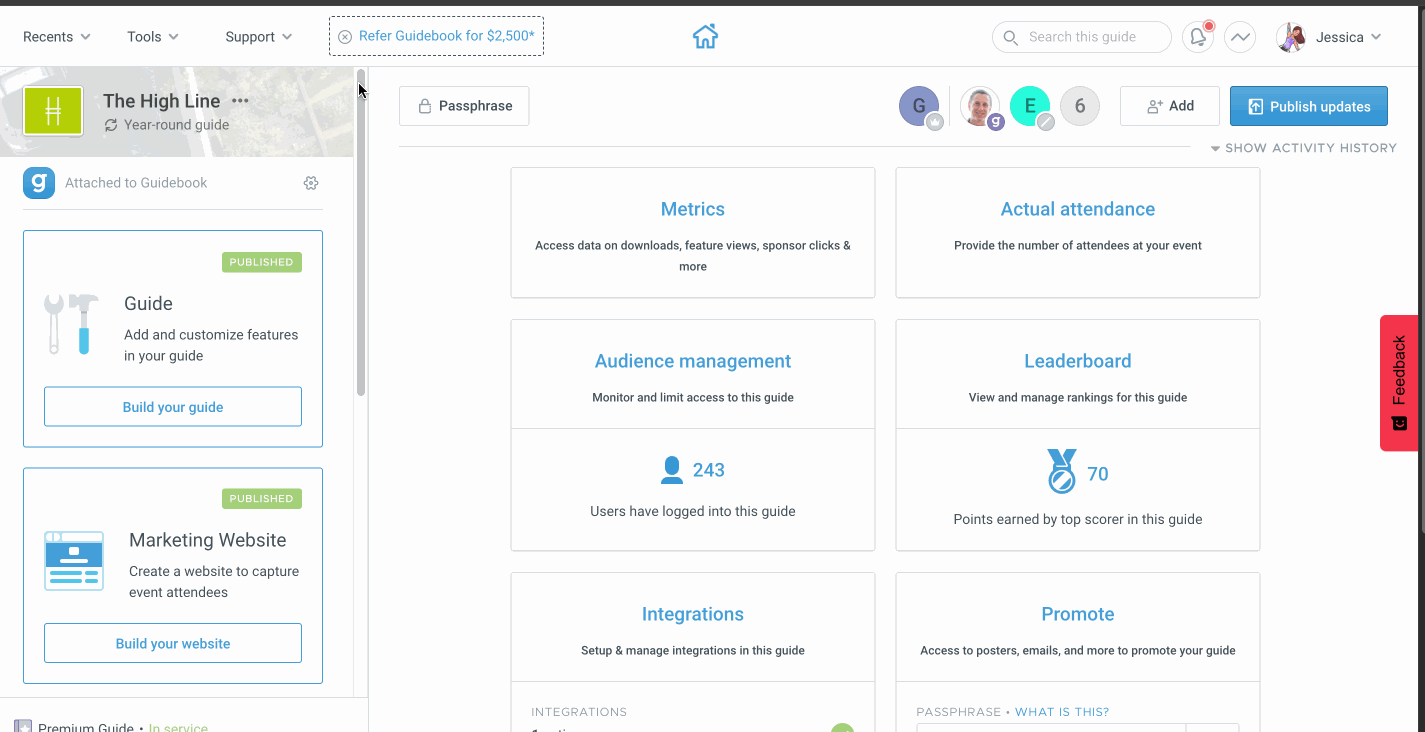The image size is (1425, 732).
Task: Click Publish updates button
Action: [x=1309, y=106]
